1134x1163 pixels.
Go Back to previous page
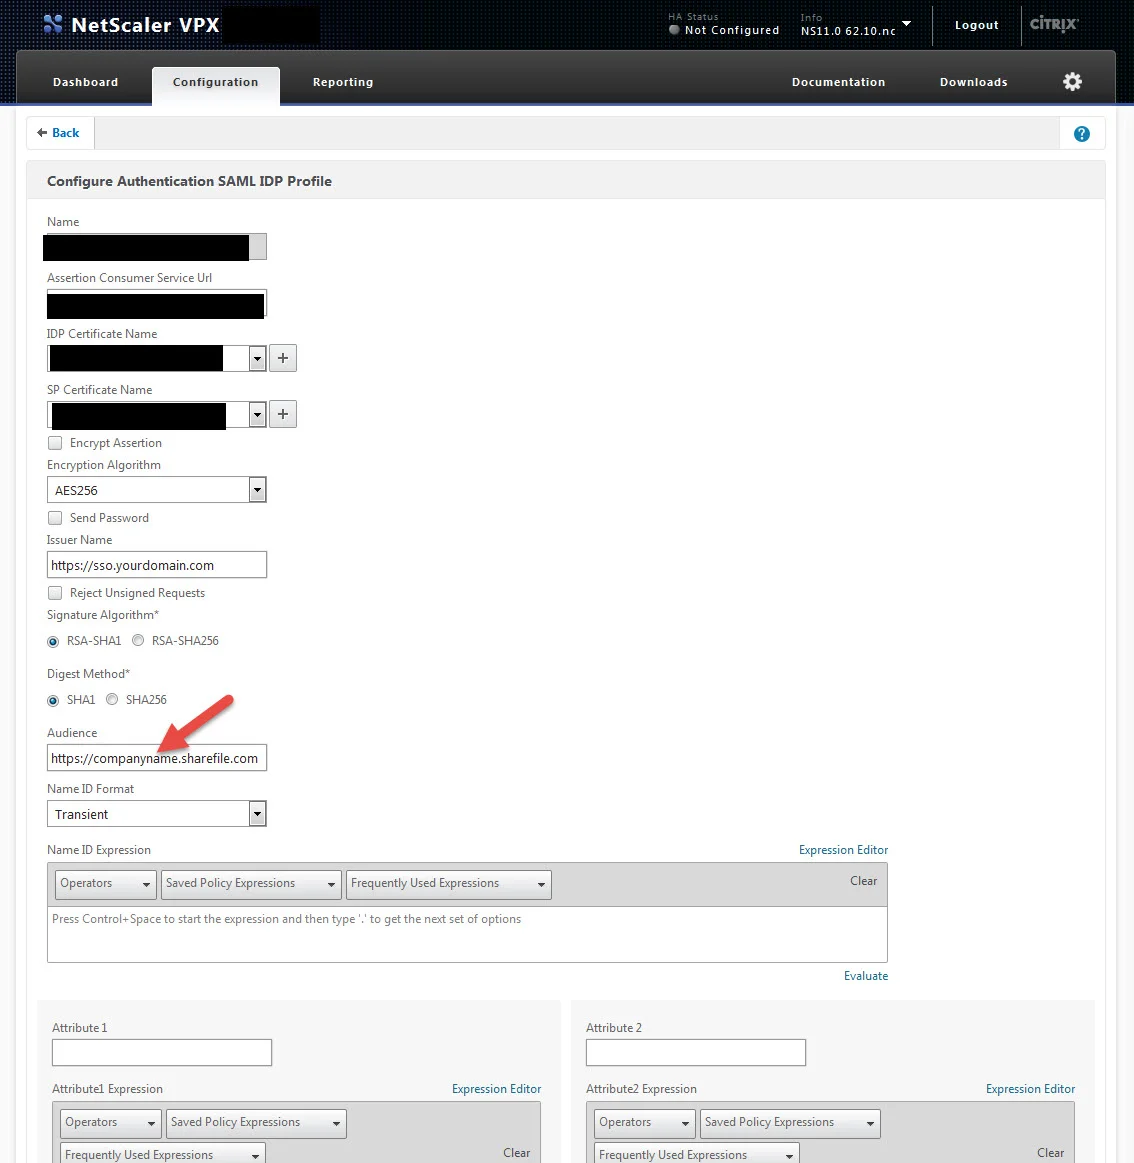tap(59, 133)
